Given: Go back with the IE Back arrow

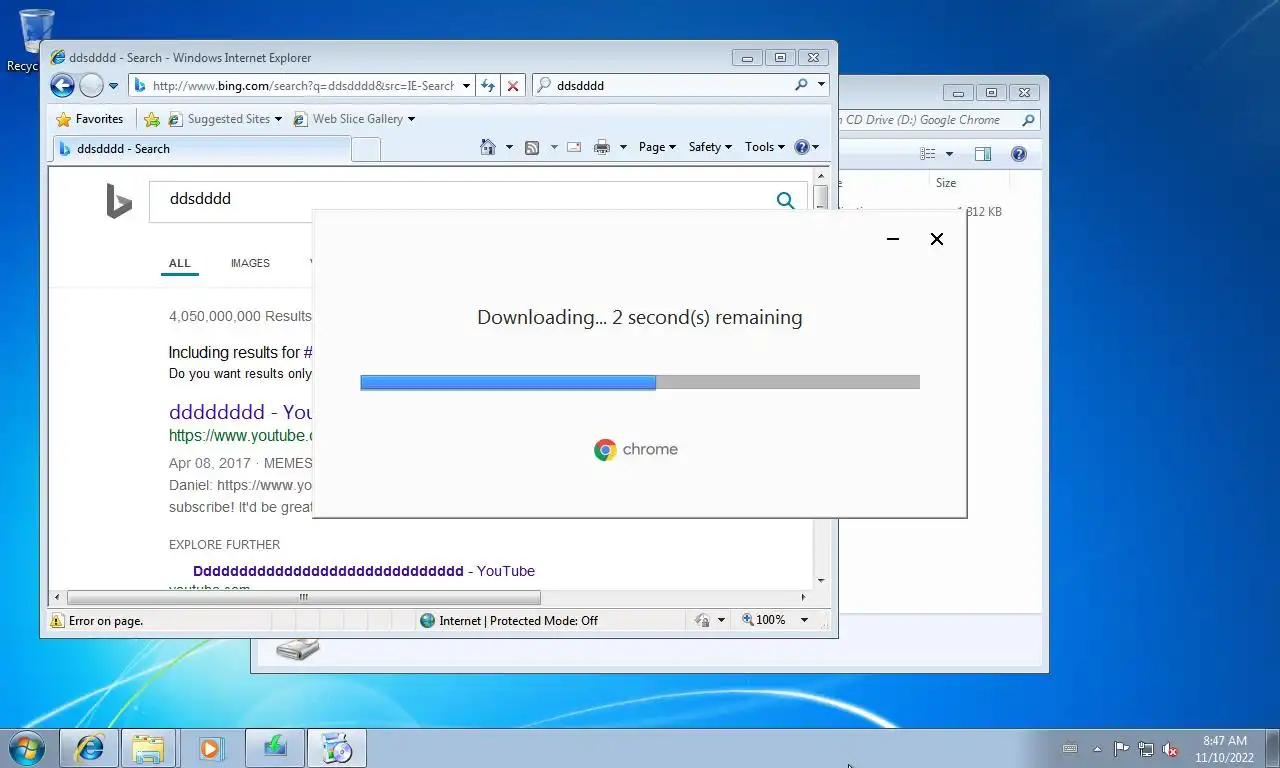Looking at the screenshot, I should pos(62,86).
